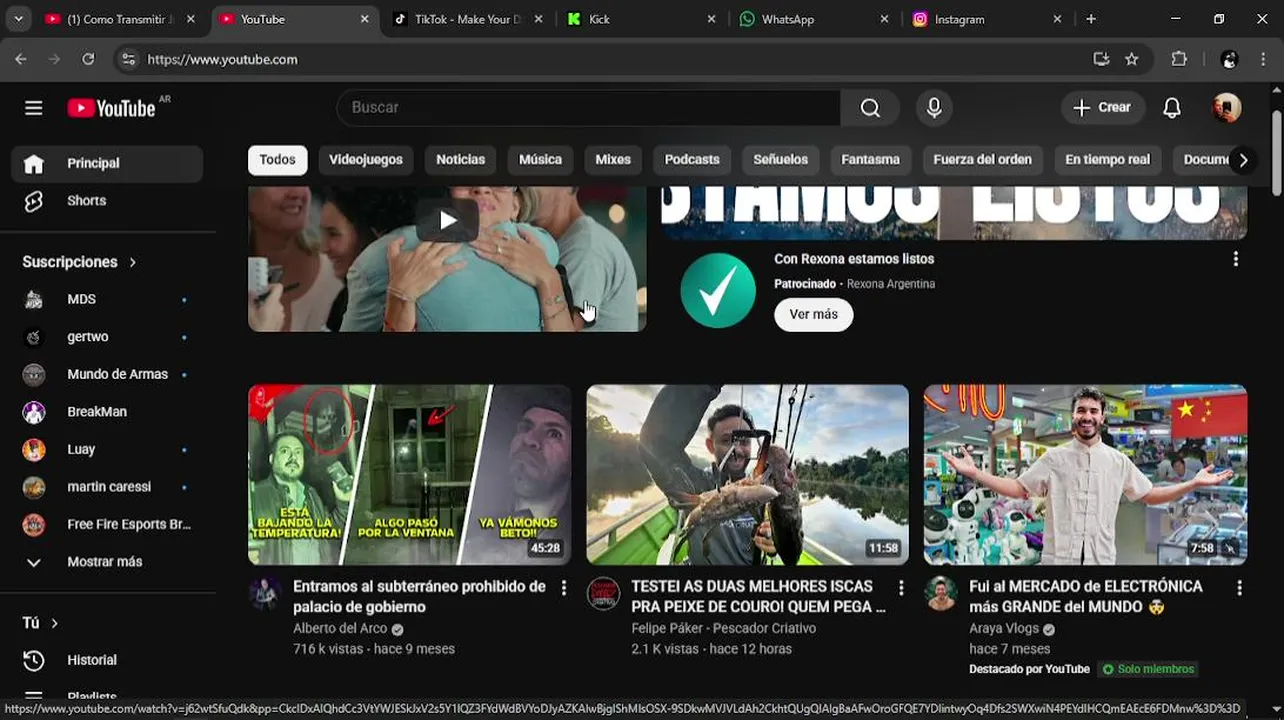The image size is (1284, 720).
Task: Click the Buscar search field
Action: point(589,108)
